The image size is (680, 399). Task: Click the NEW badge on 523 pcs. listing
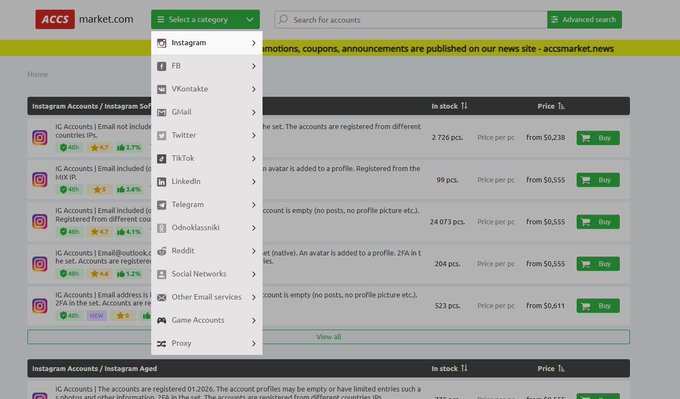(96, 316)
